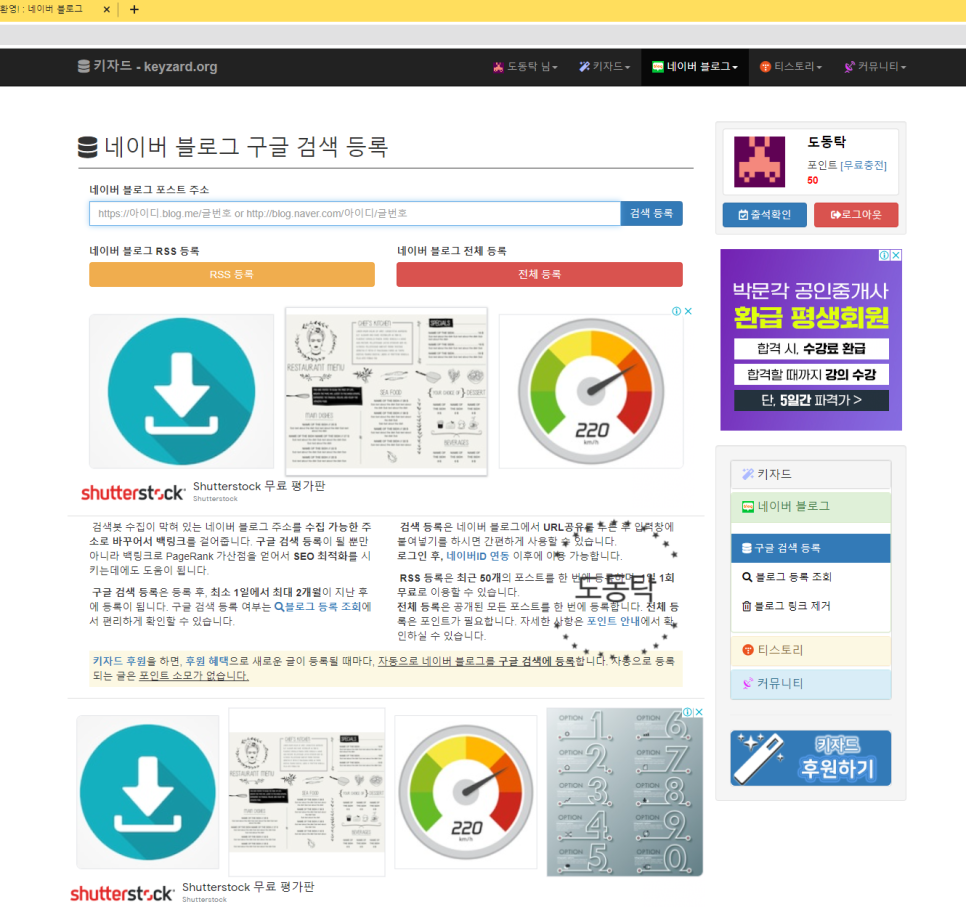The image size is (966, 907).
Task: Click the red 전체 등록 button
Action: coord(539,274)
